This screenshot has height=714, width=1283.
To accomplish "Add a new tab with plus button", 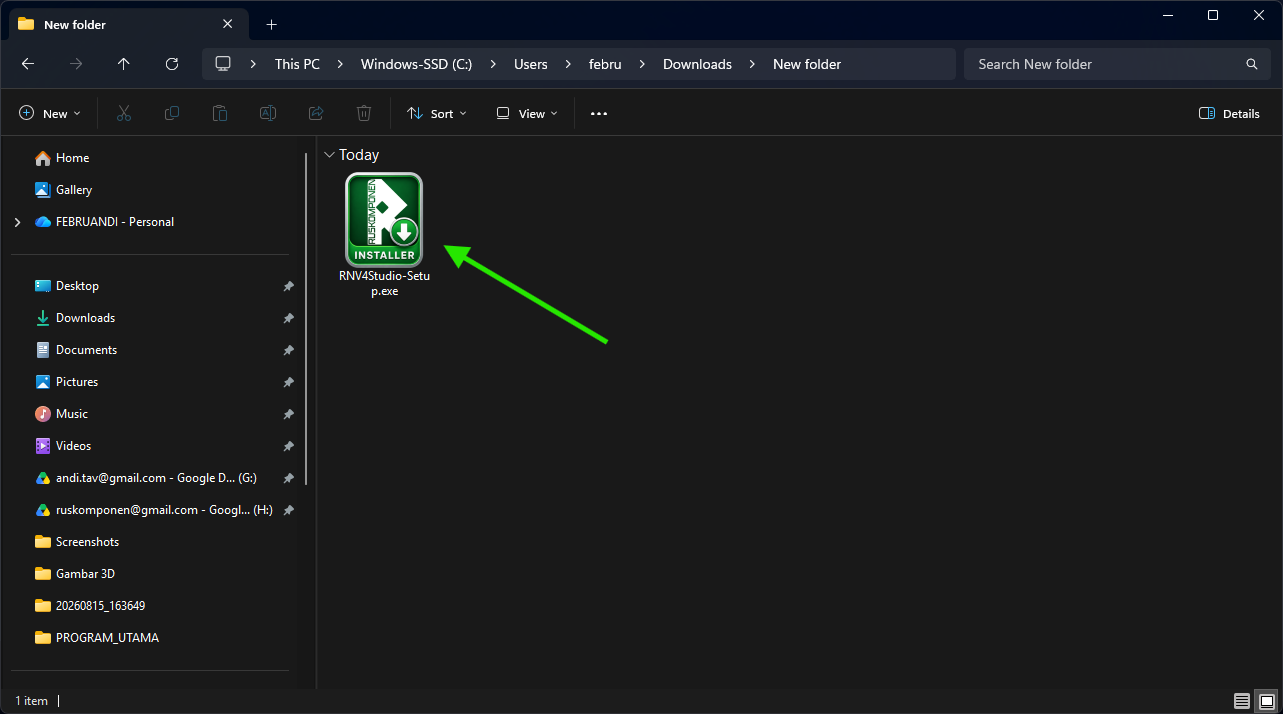I will tap(271, 24).
